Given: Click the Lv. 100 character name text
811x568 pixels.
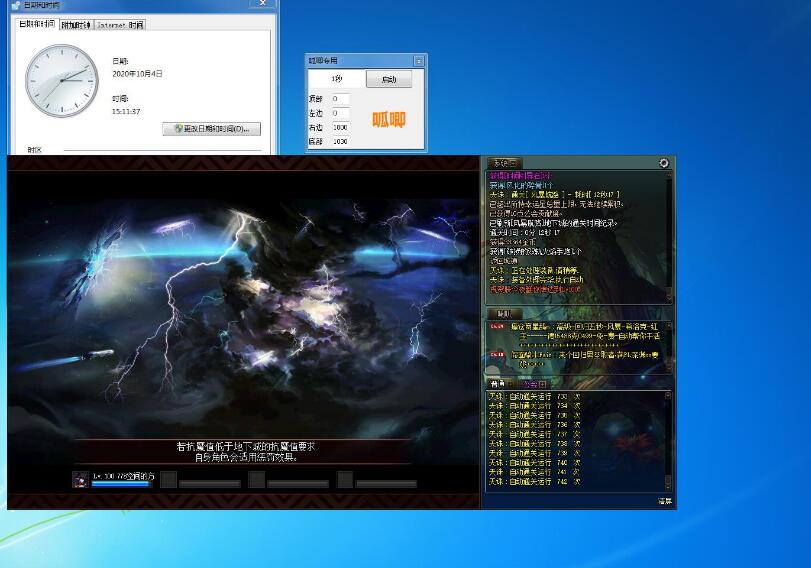Looking at the screenshot, I should point(124,475).
